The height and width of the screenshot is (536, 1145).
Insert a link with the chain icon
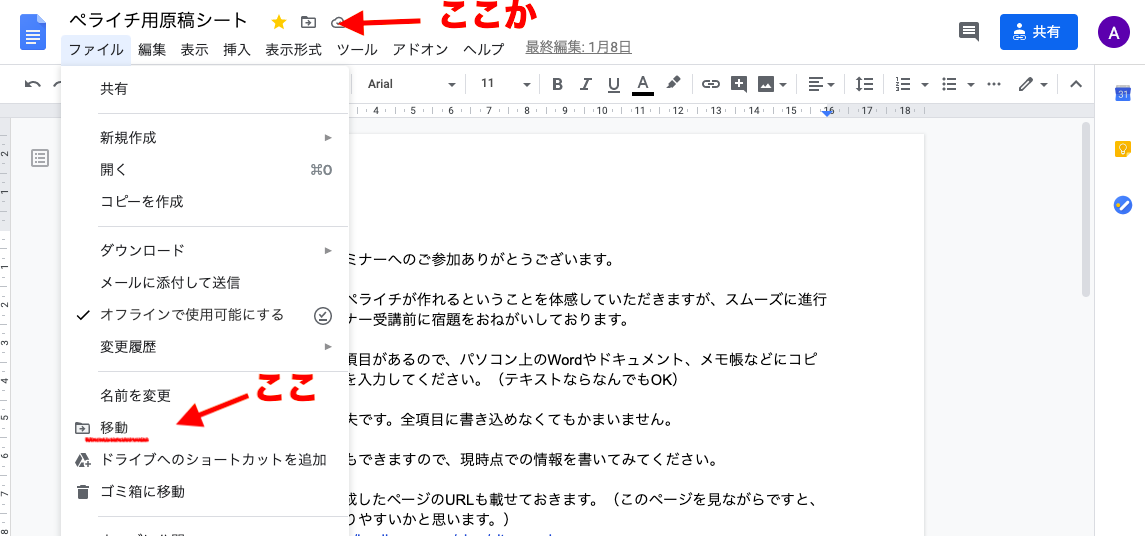711,84
